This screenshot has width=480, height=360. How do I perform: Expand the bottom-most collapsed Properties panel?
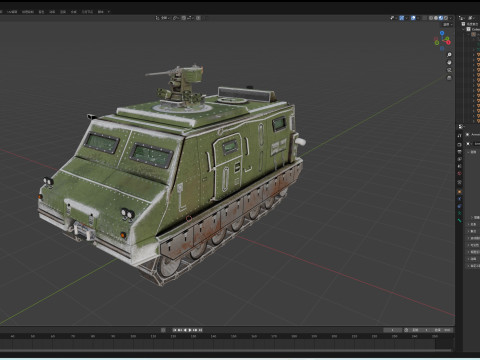pos(468,266)
